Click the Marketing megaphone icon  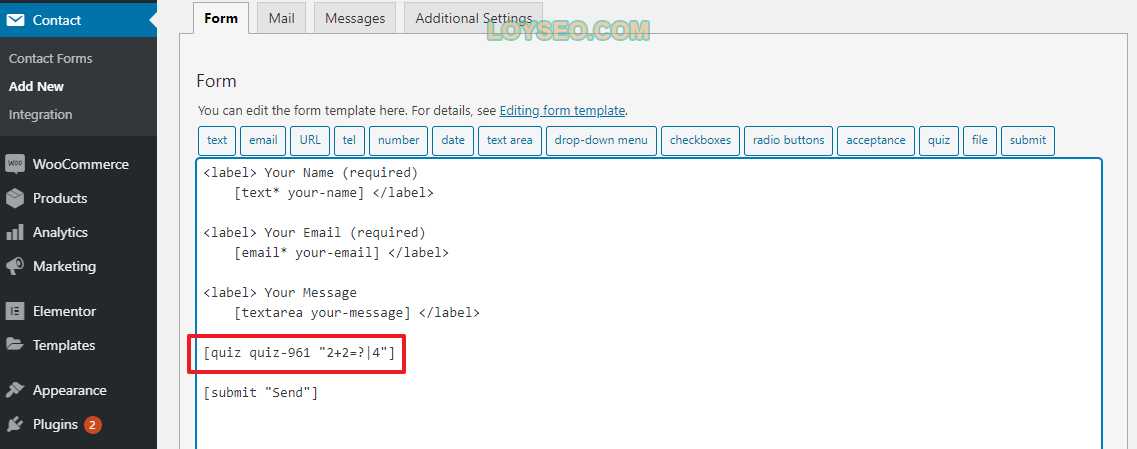(15, 266)
